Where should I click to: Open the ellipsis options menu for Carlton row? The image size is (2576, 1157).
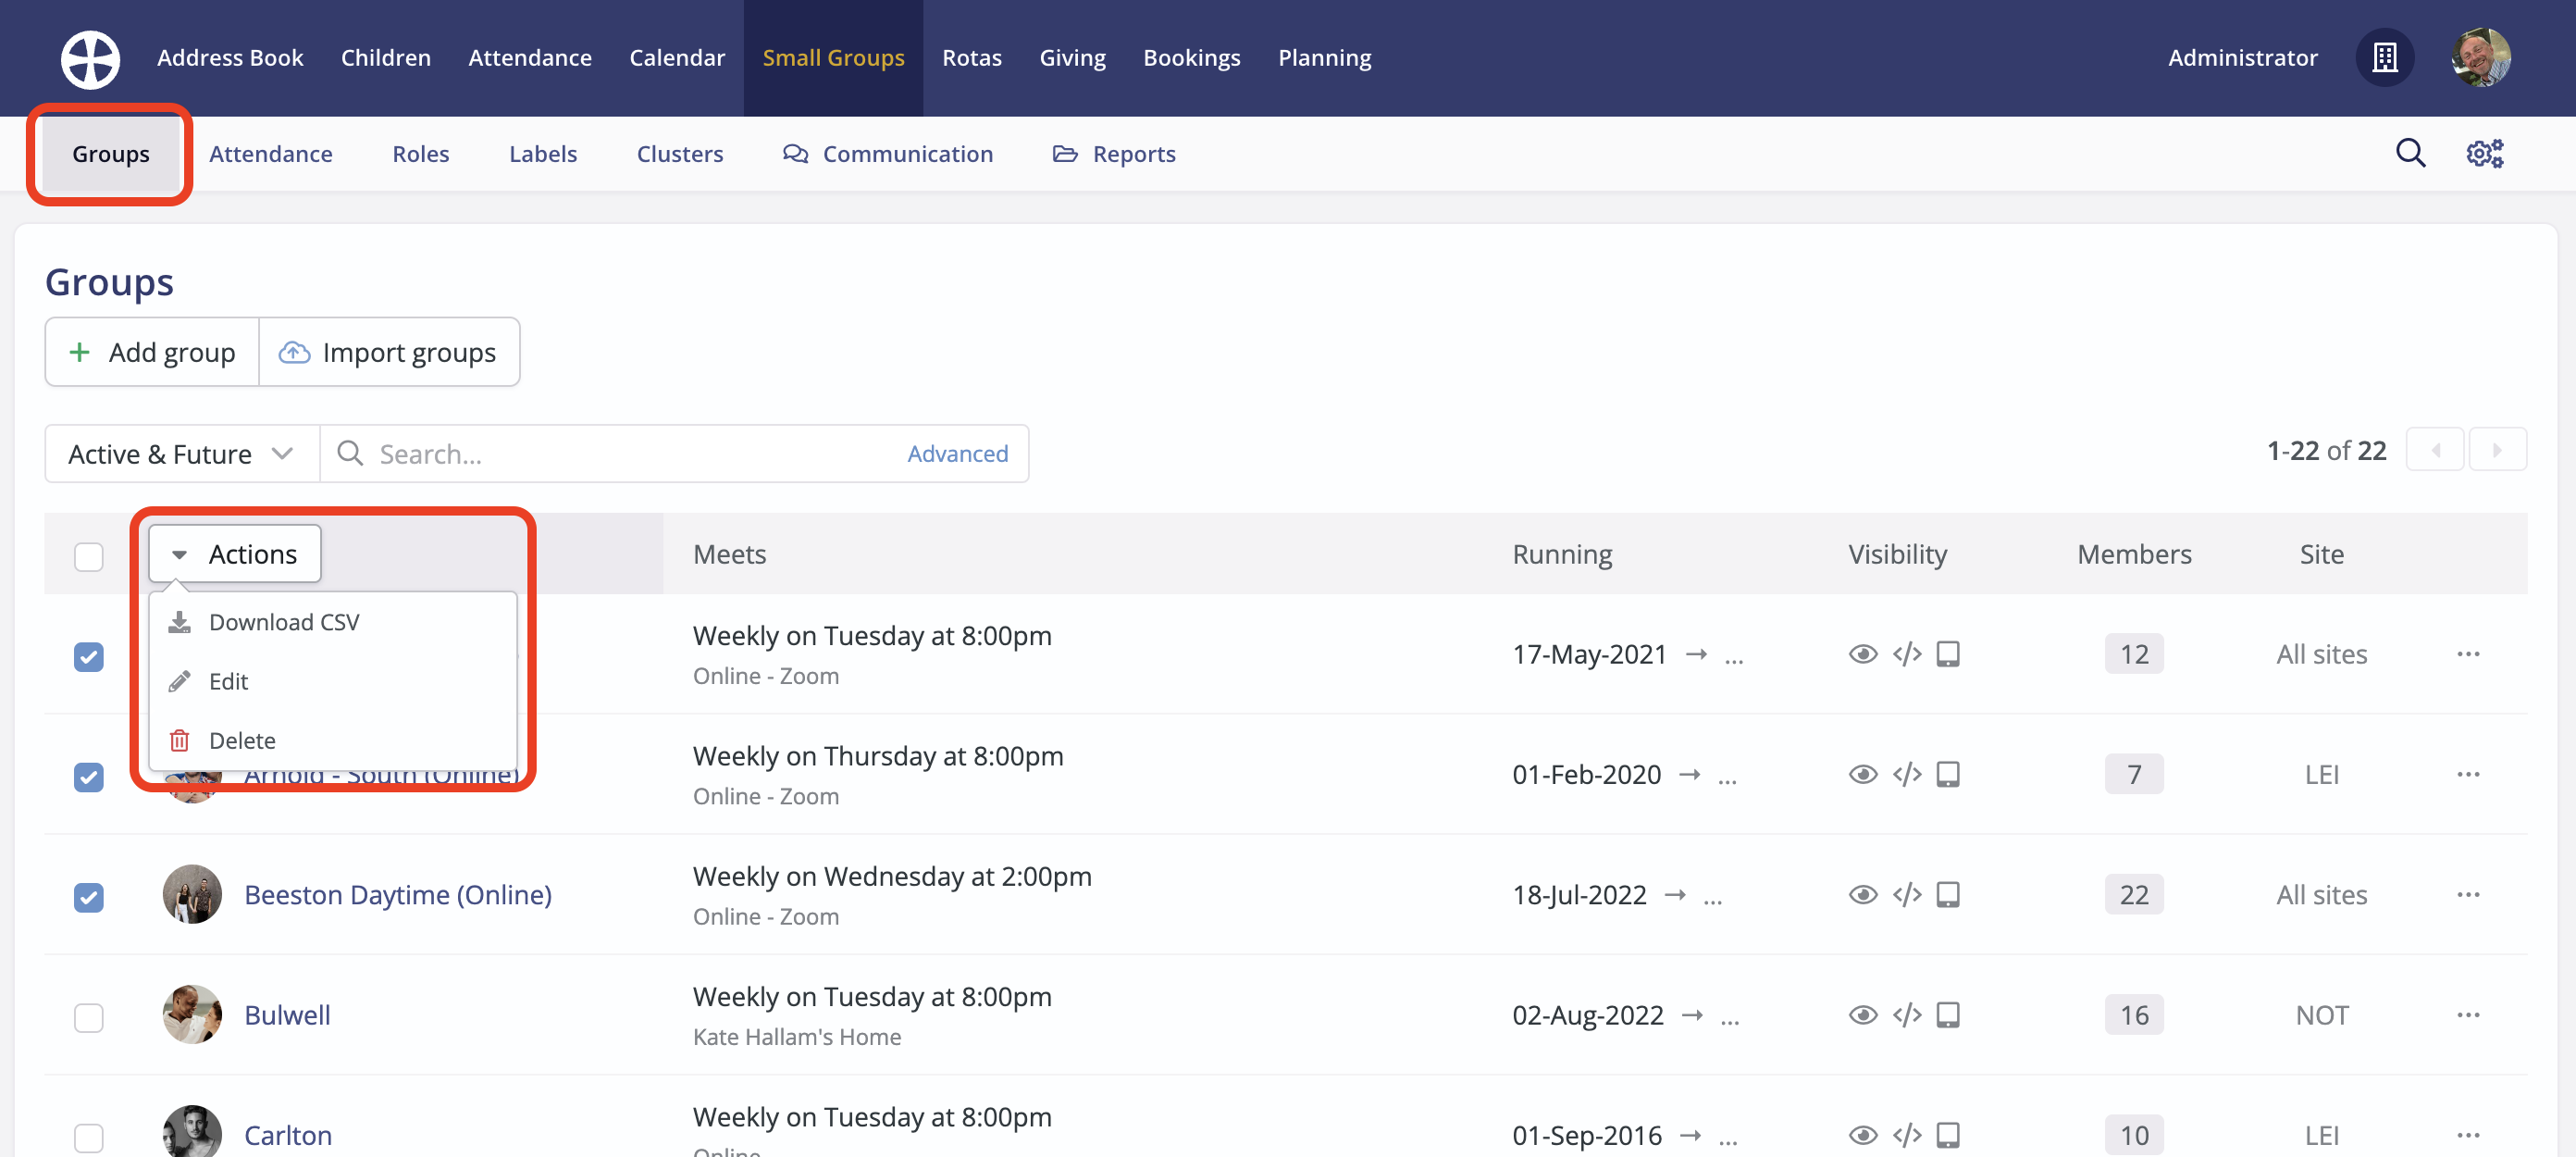[x=2468, y=1136]
